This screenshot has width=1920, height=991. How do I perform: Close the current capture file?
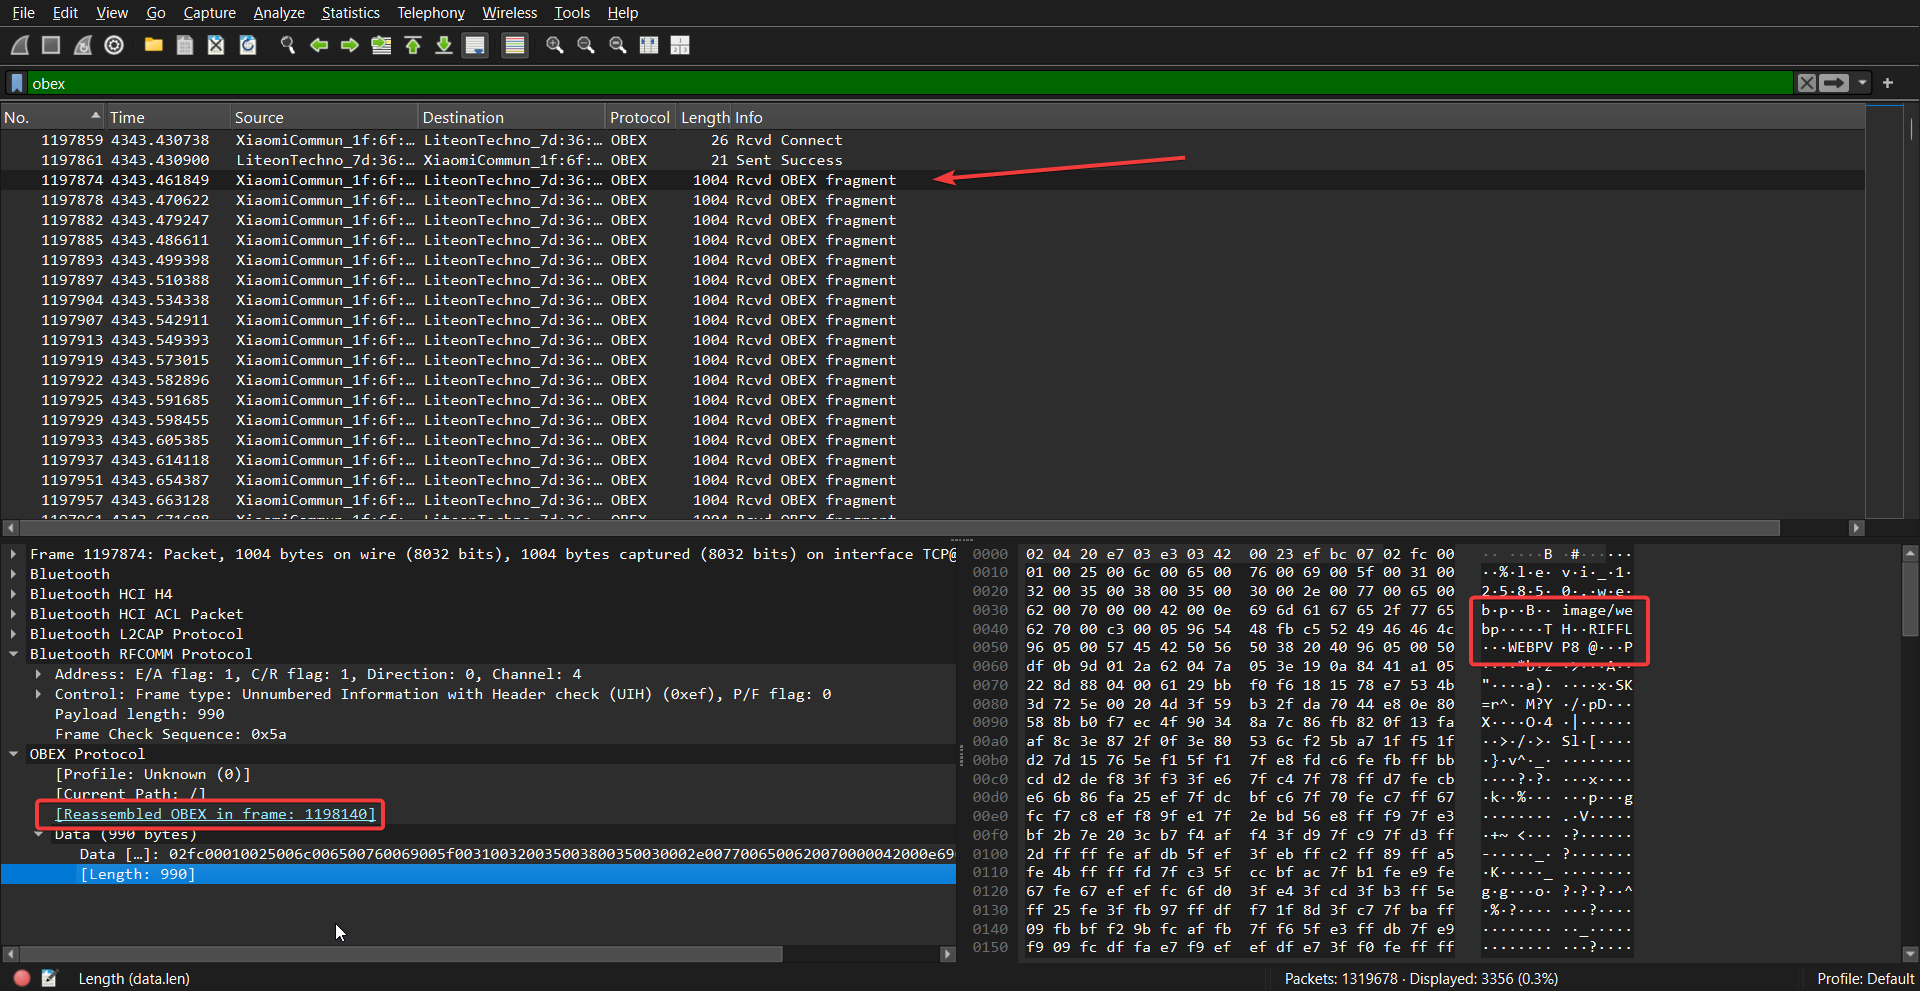click(x=216, y=45)
